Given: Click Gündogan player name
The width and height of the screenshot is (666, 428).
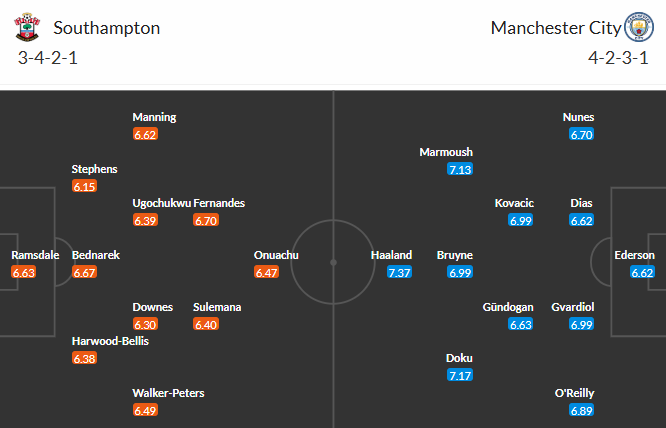Looking at the screenshot, I should coord(508,307).
